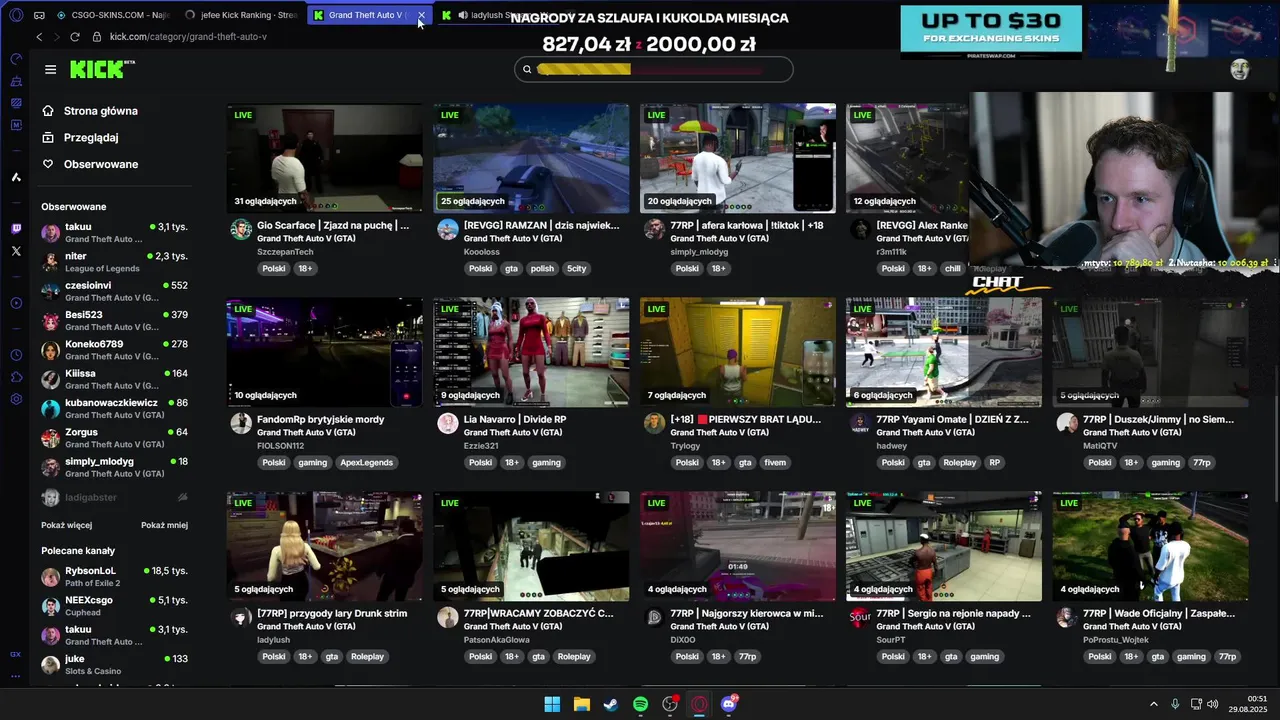Open Obserwowane menu item
This screenshot has height=720, width=1280.
pos(90,164)
